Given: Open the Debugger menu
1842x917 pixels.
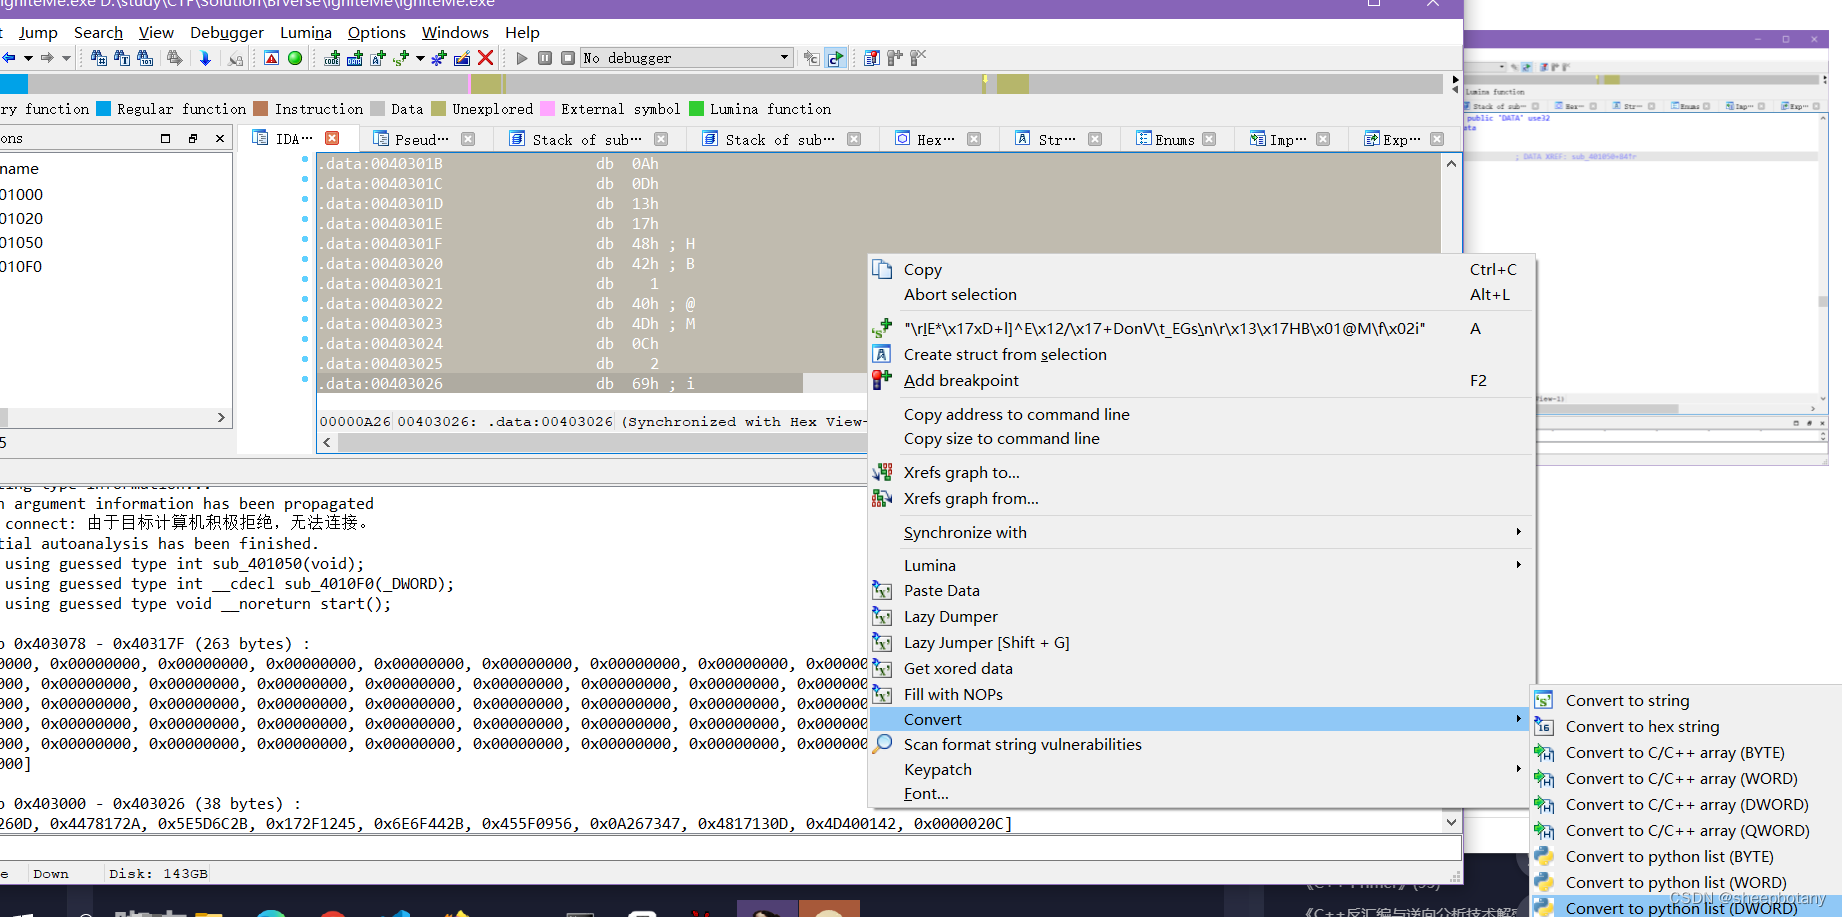Looking at the screenshot, I should (x=227, y=32).
